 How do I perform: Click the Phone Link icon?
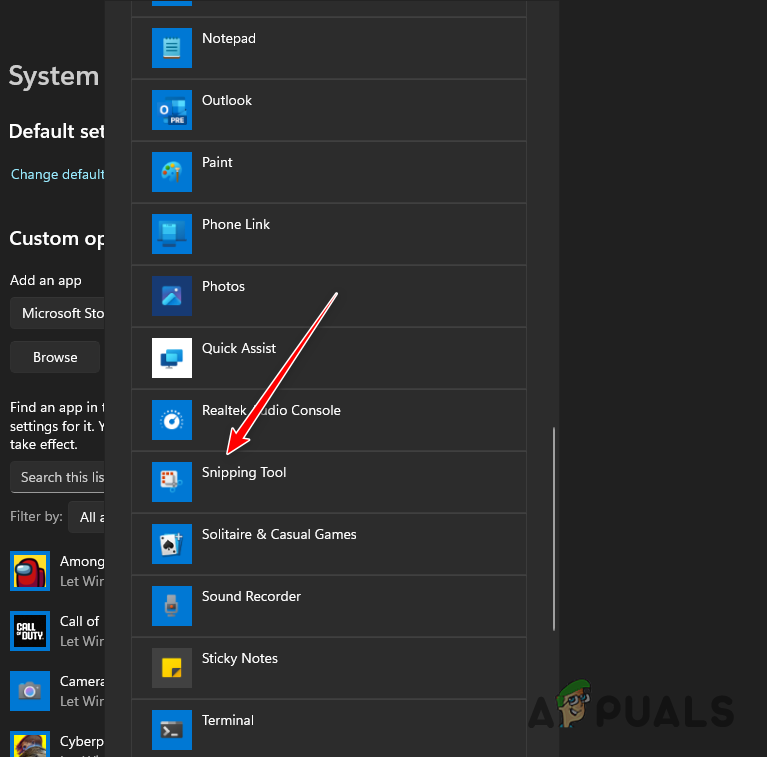coord(172,234)
